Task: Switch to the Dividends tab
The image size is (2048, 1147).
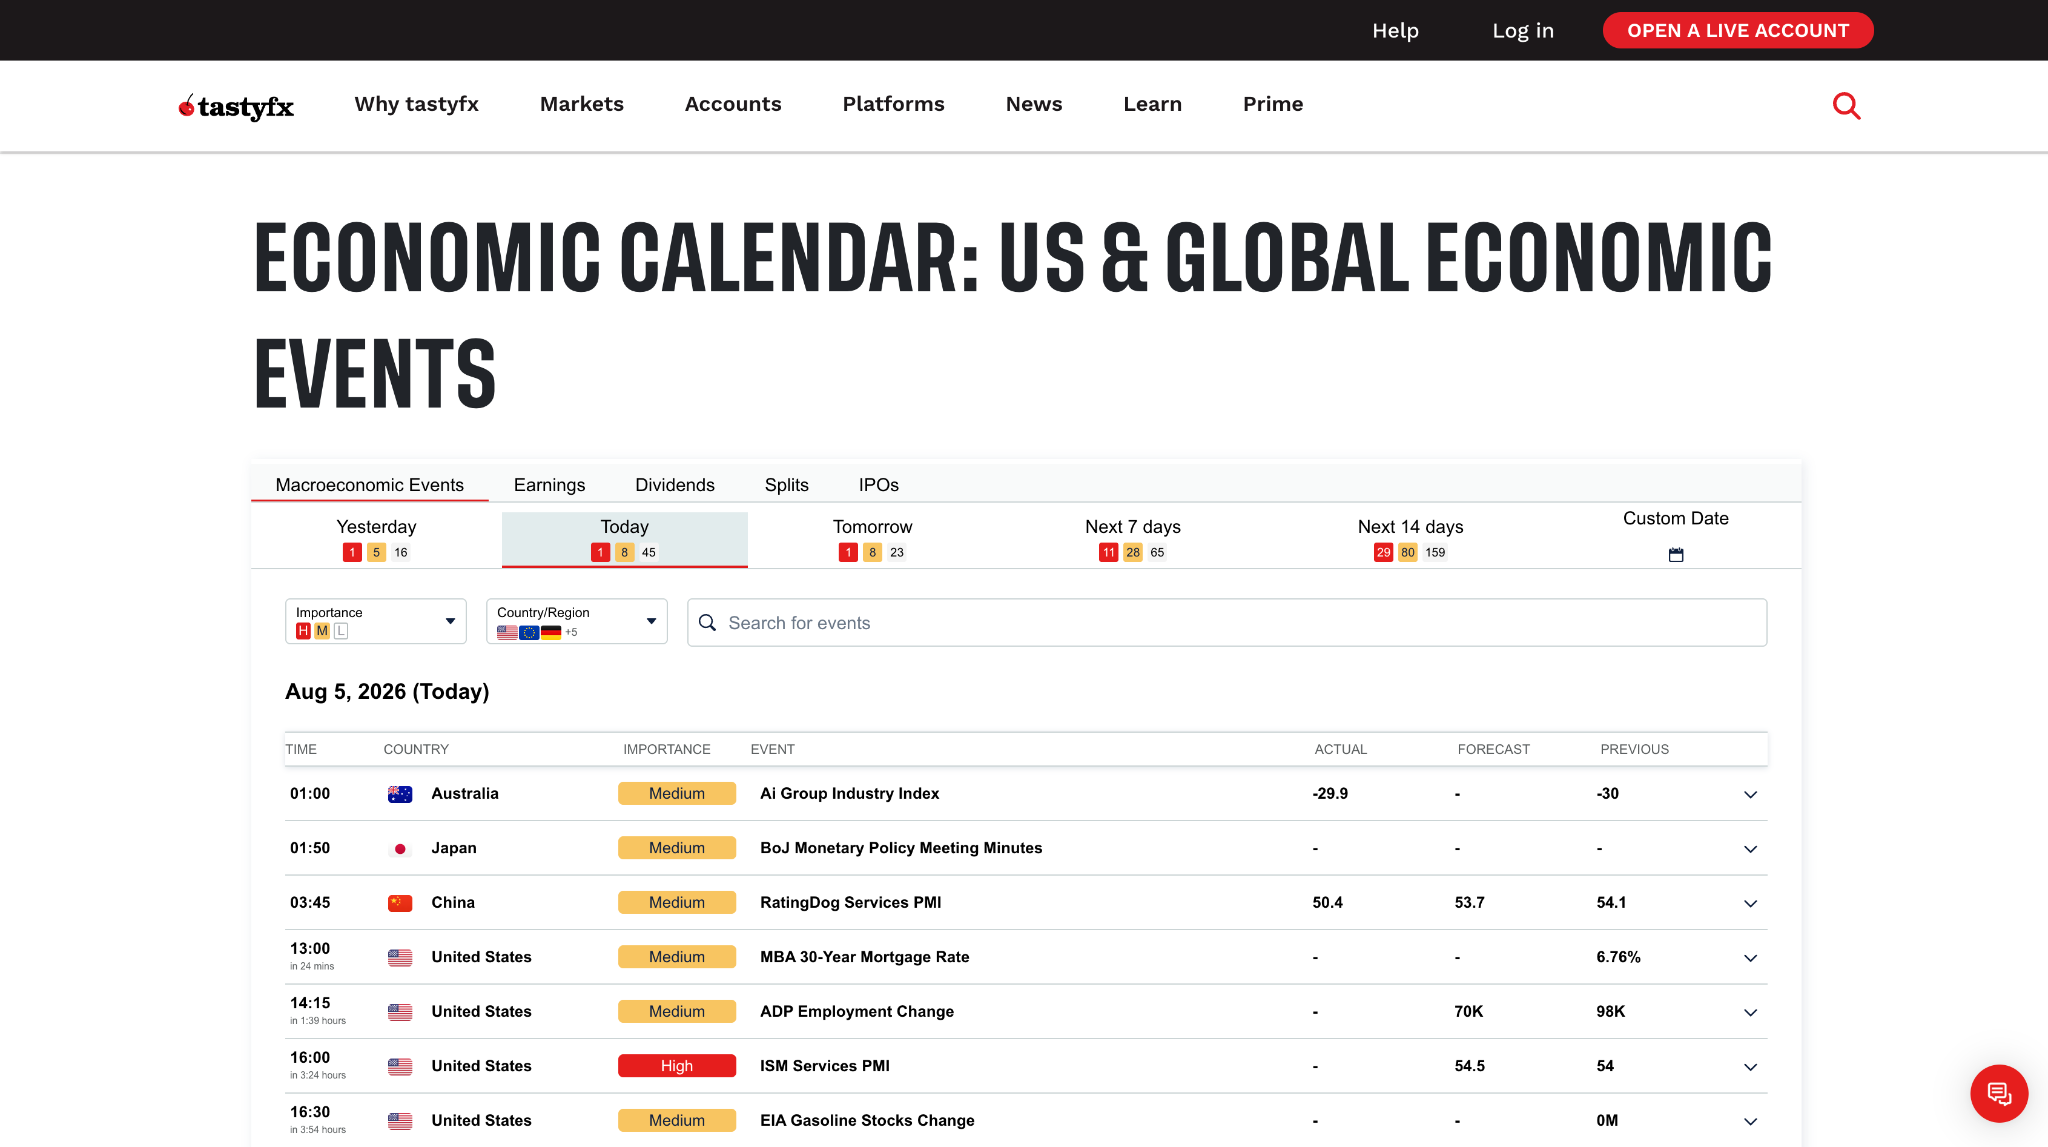Action: [675, 485]
